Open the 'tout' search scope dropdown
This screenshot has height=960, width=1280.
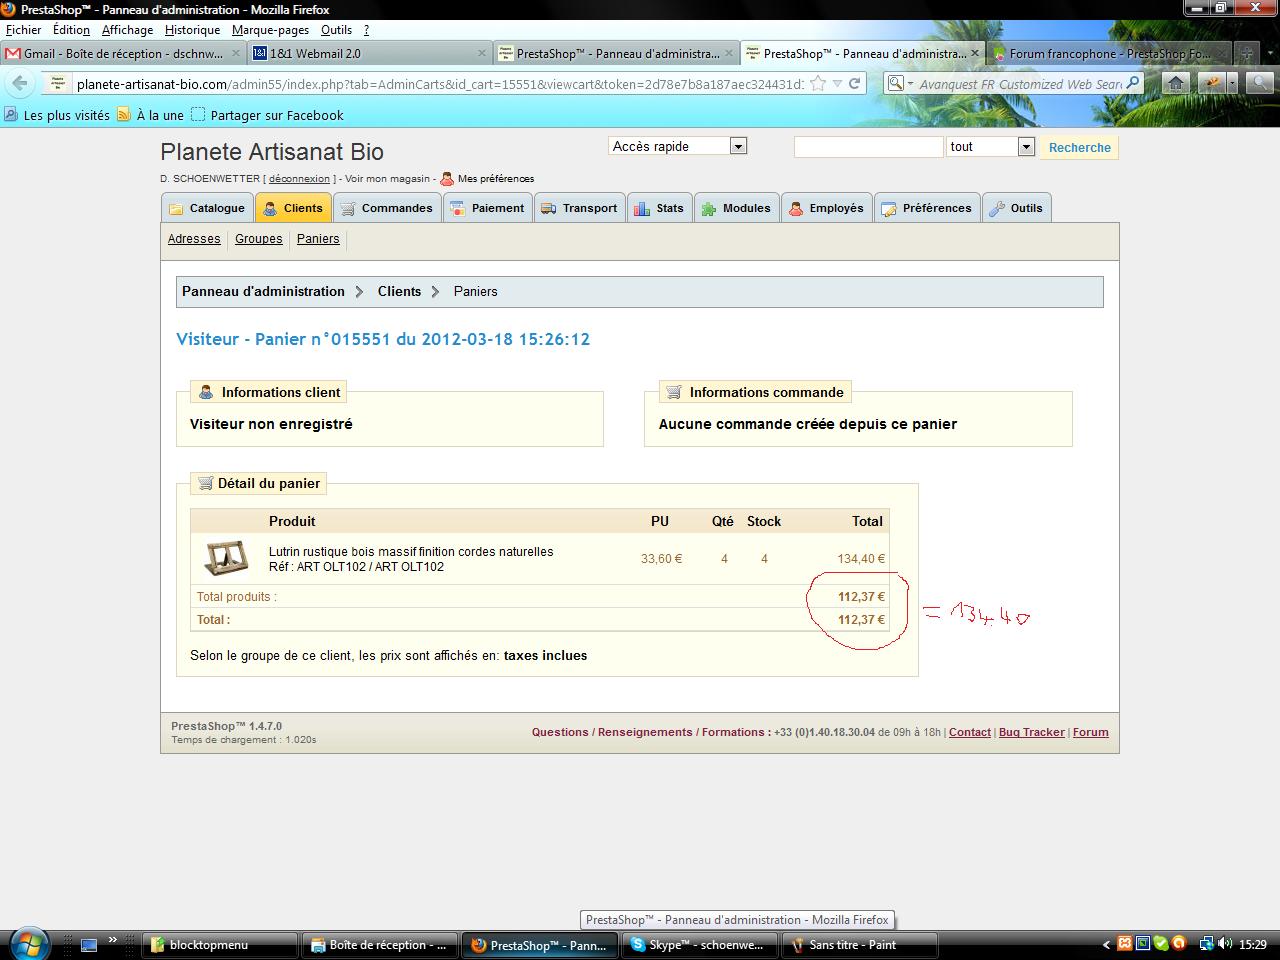coord(990,147)
